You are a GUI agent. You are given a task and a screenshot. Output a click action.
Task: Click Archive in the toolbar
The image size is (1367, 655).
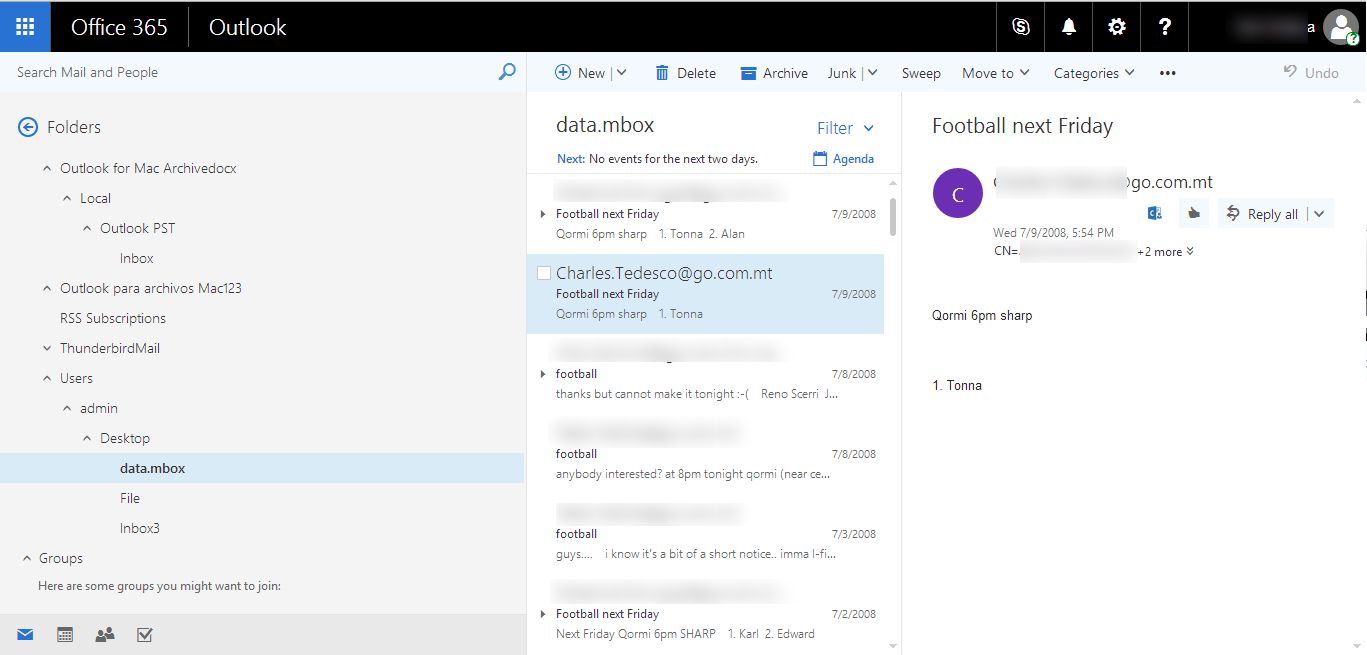coord(774,73)
